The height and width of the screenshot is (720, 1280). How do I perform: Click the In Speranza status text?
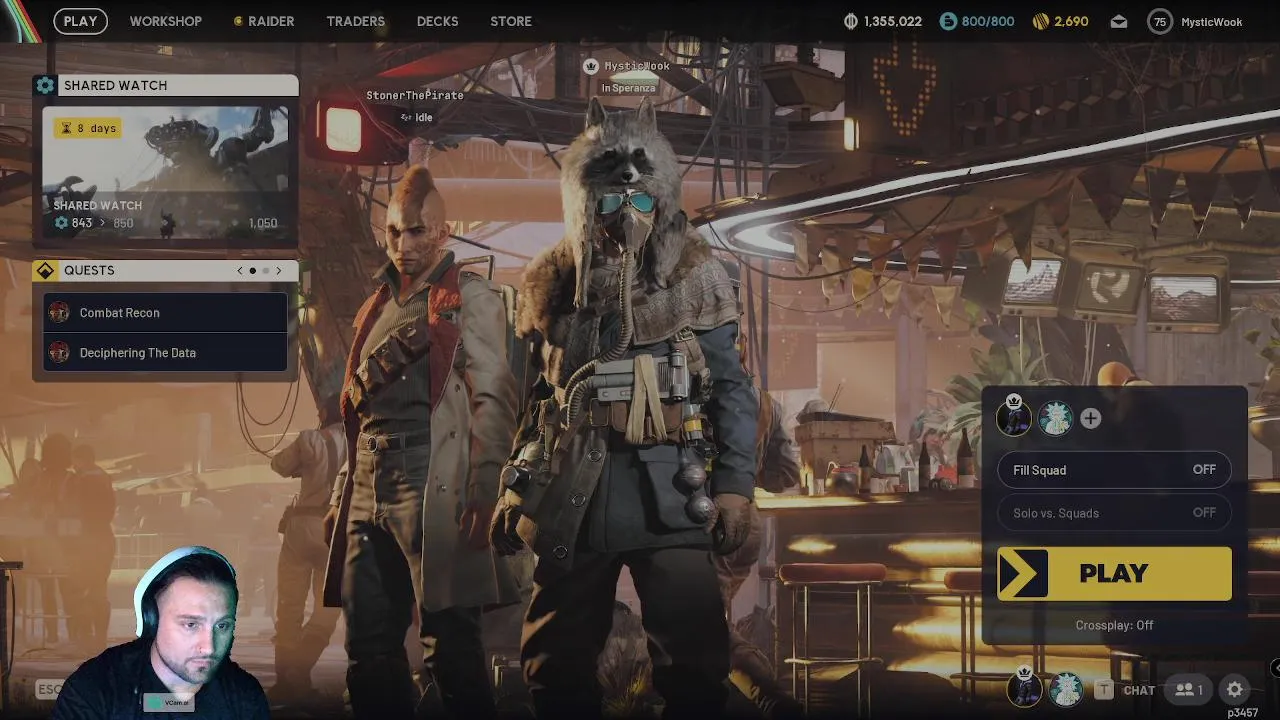point(628,88)
